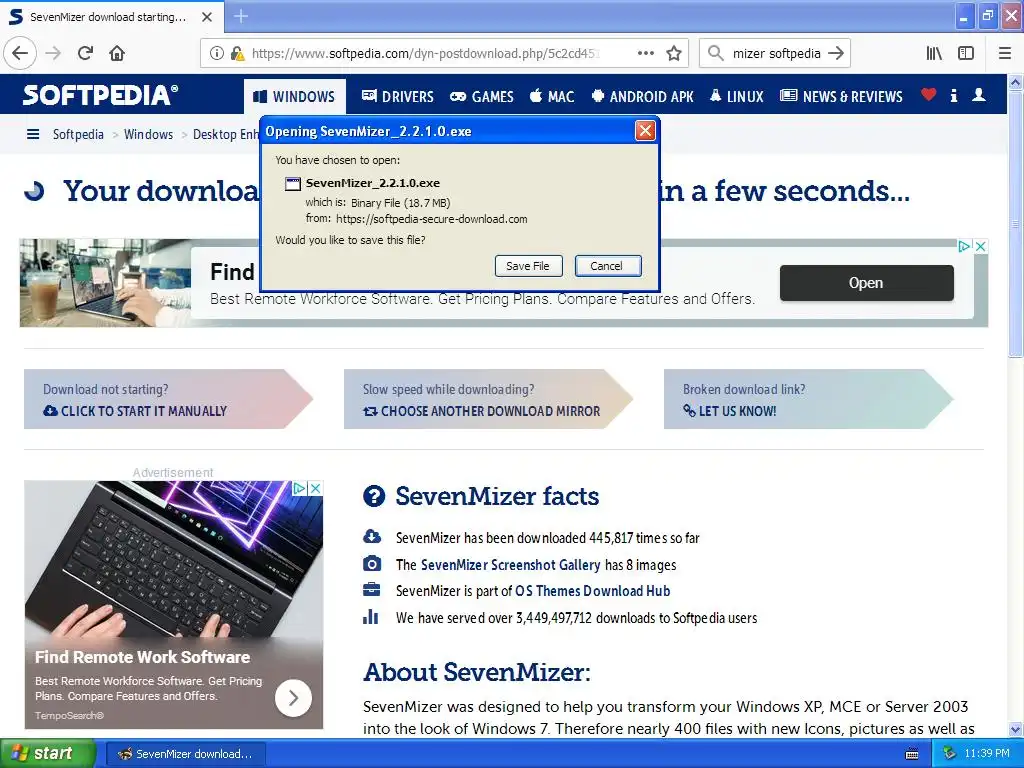Open SevenMizer Screenshot Gallery link
1024x768 pixels.
point(510,565)
